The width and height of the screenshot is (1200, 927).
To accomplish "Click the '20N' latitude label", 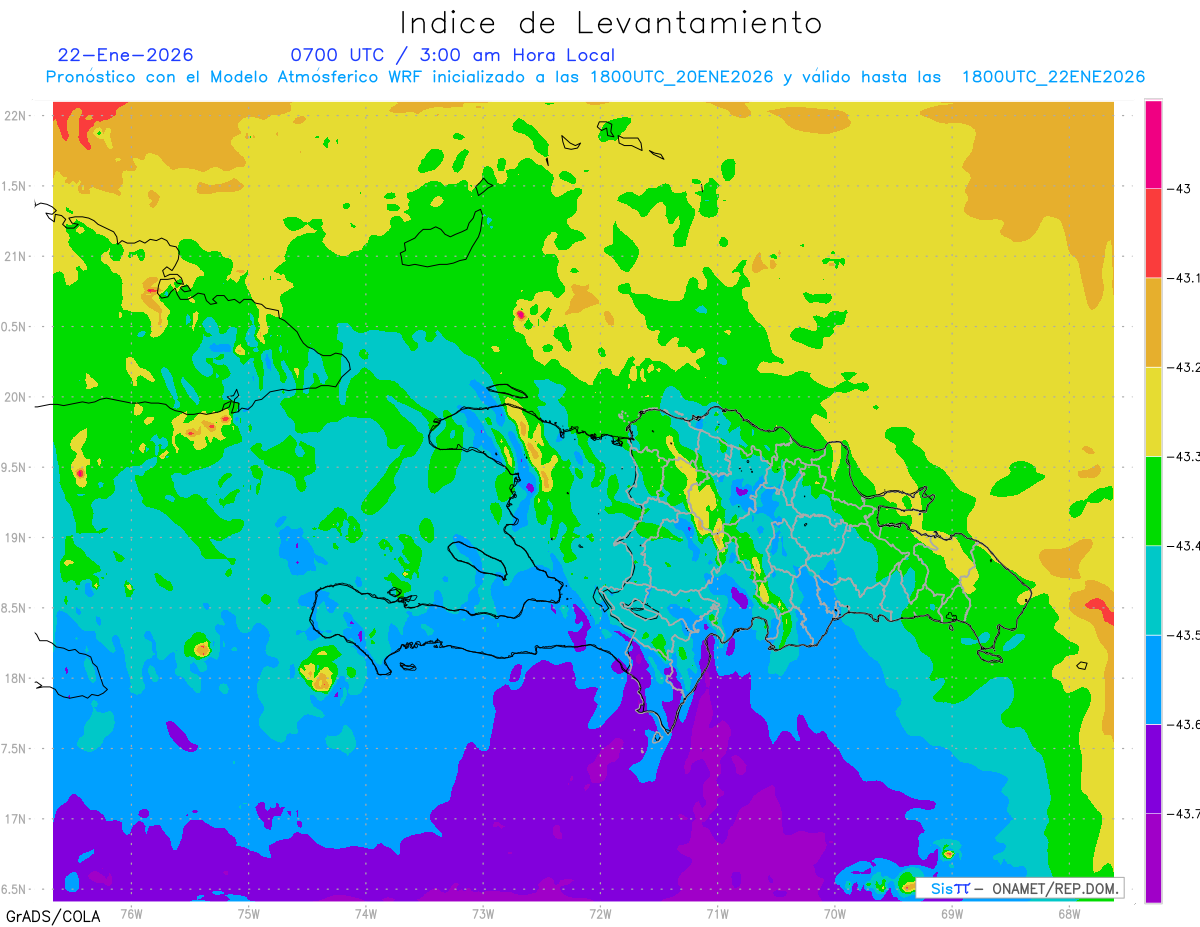I will pyautogui.click(x=16, y=397).
